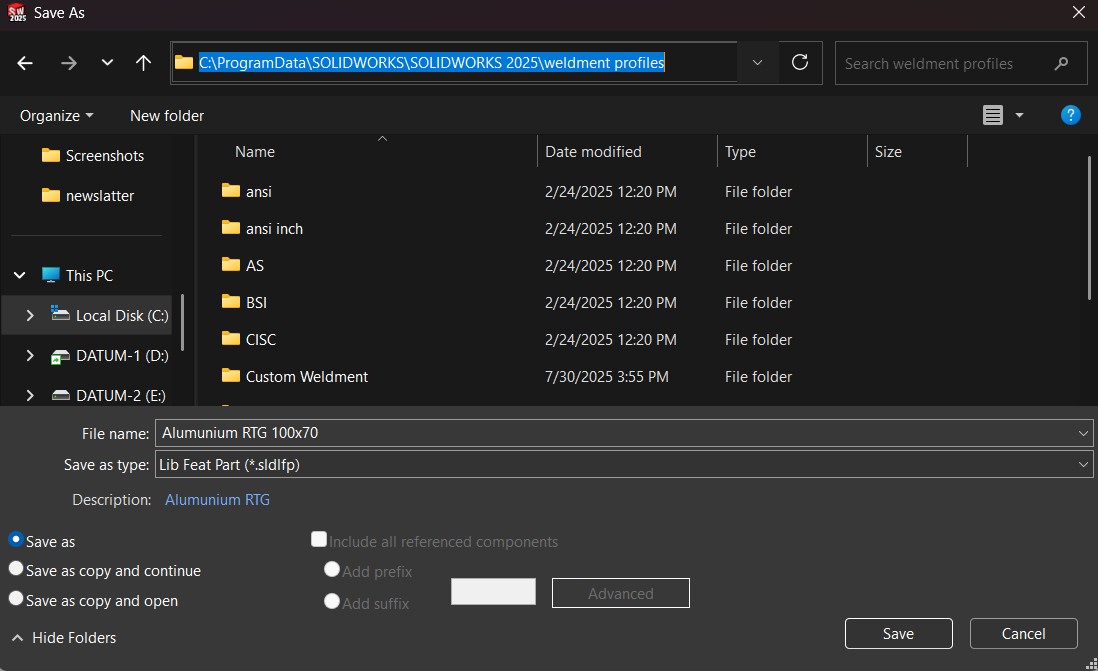Refresh the weldment profiles folder
This screenshot has width=1098, height=671.
tap(800, 63)
